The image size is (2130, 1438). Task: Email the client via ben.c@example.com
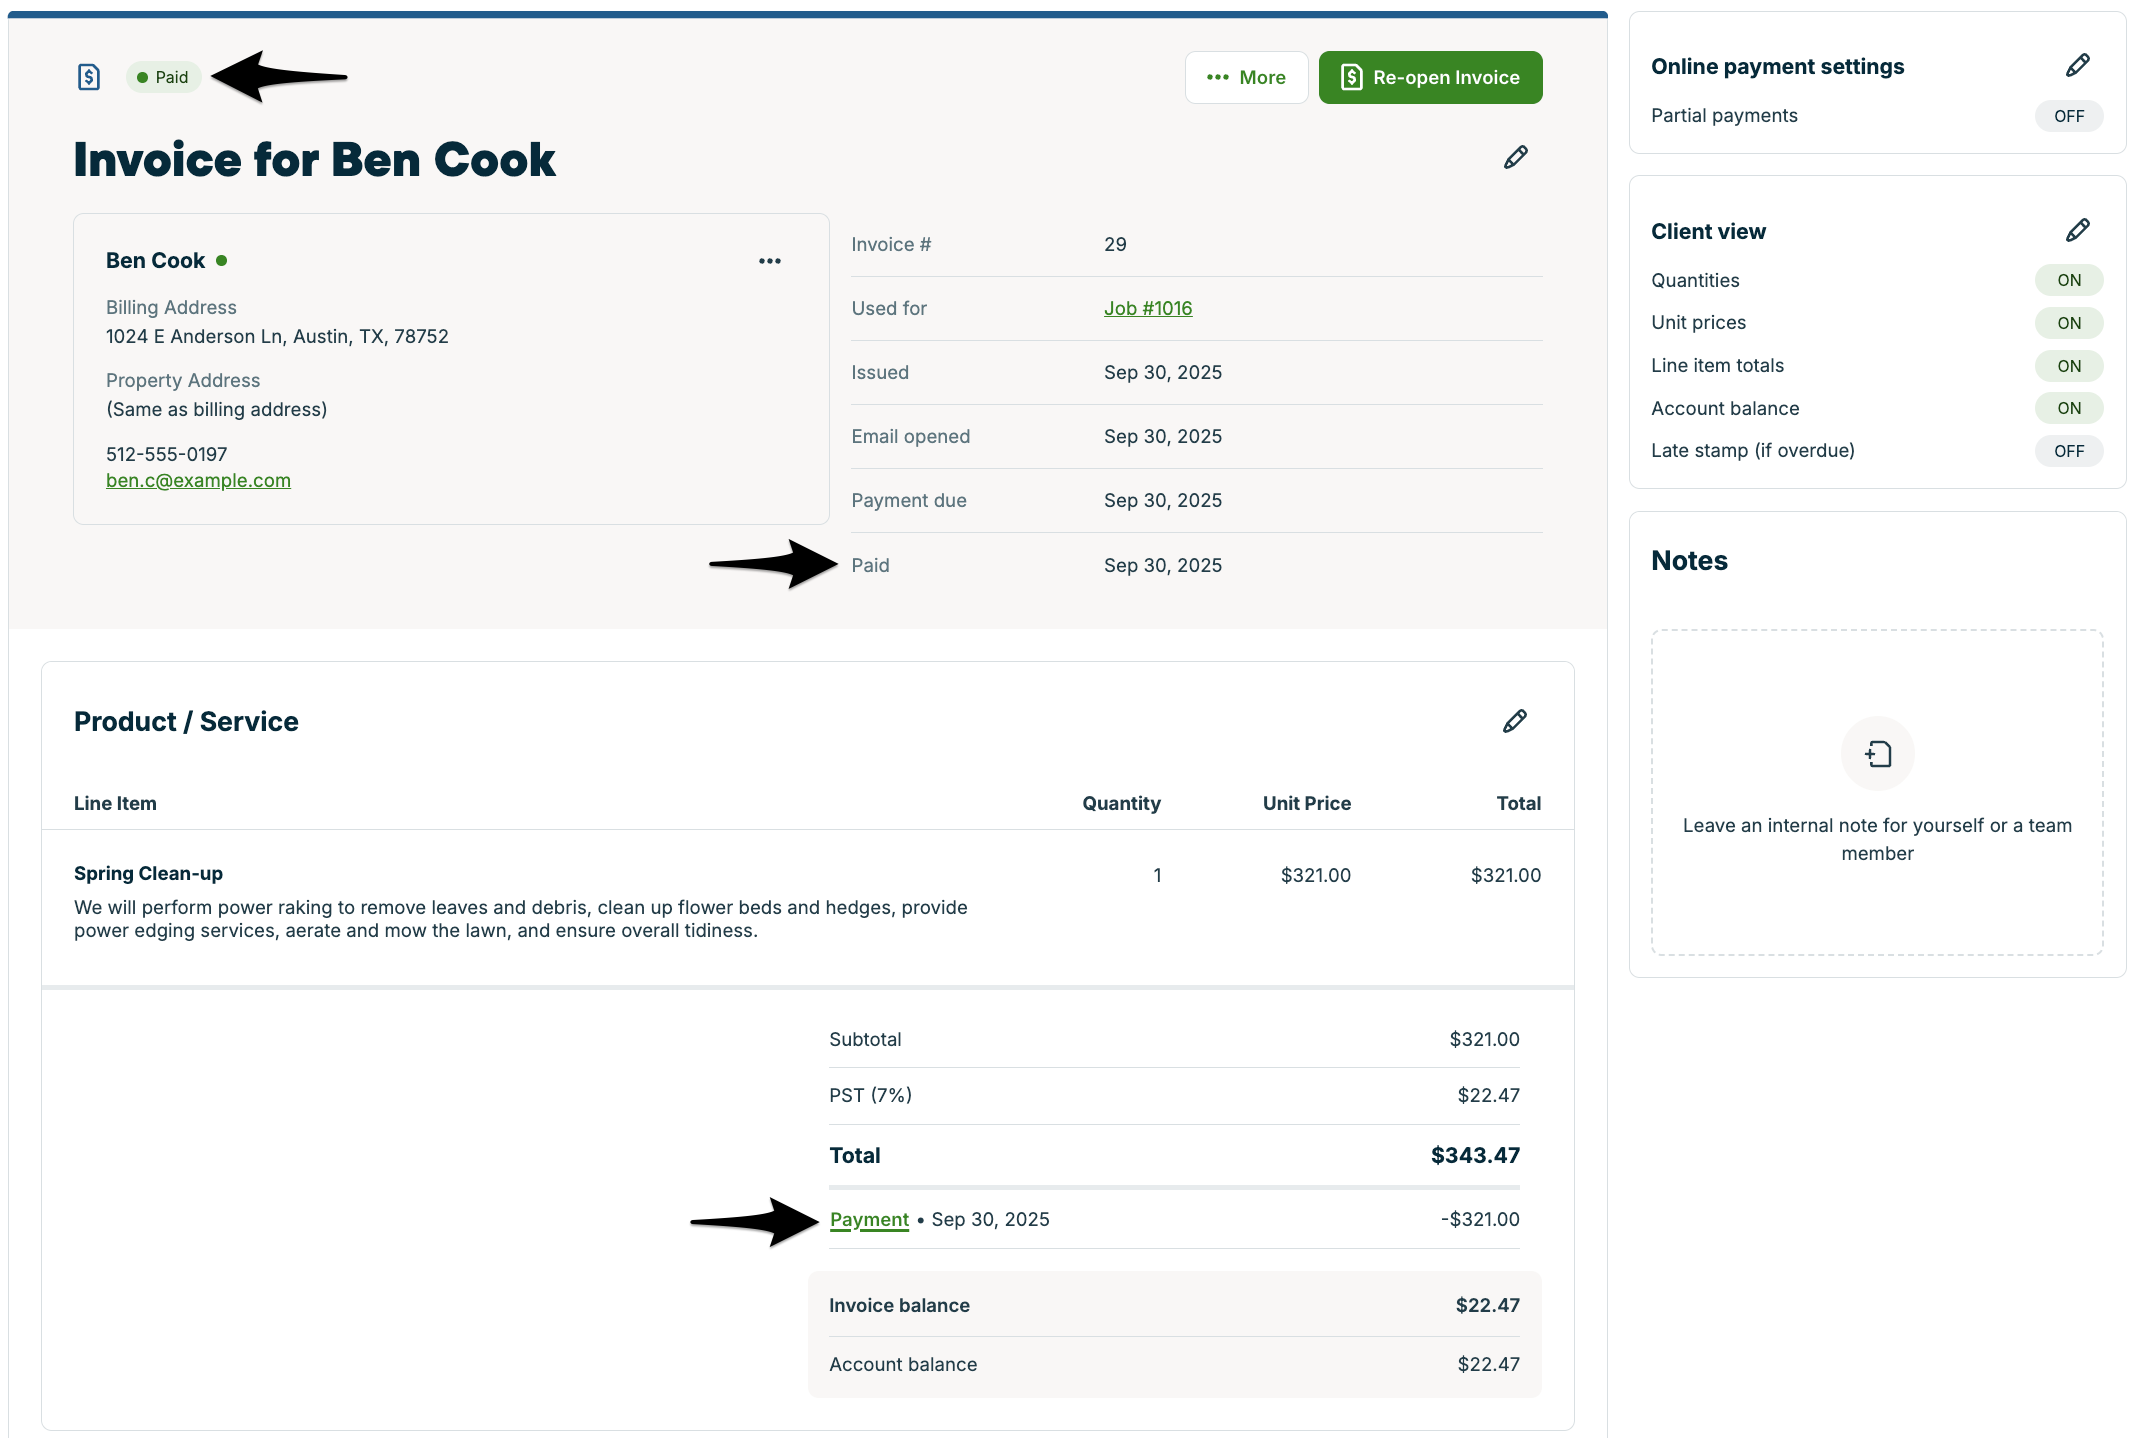tap(198, 480)
